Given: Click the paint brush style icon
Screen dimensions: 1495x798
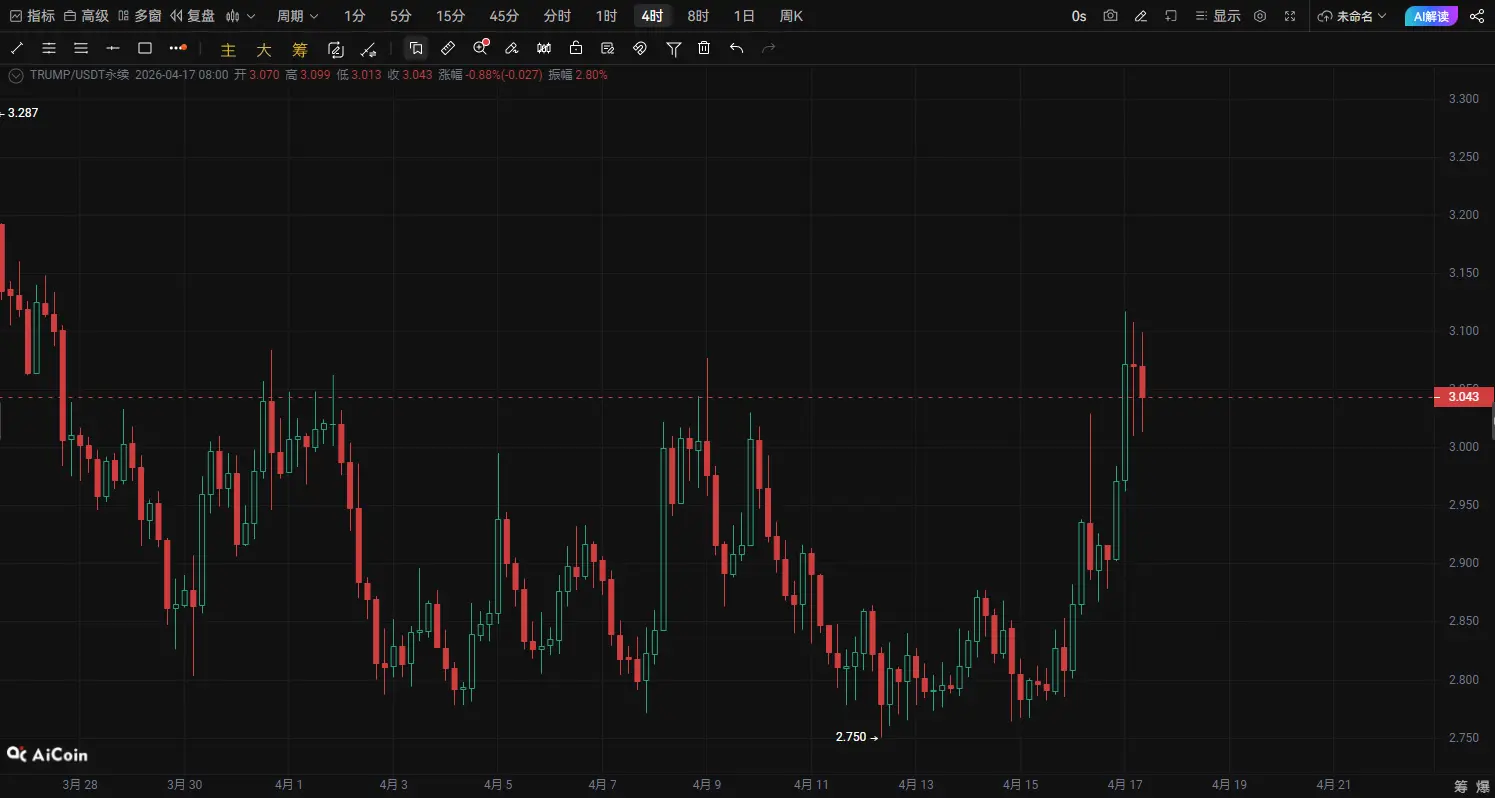Looking at the screenshot, I should (512, 48).
